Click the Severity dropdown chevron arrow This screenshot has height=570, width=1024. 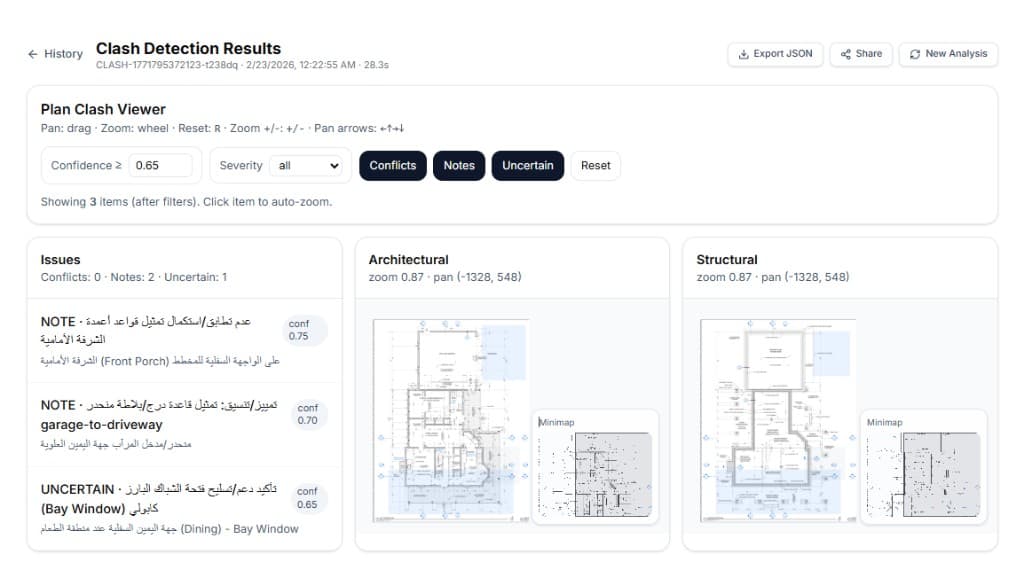point(334,166)
